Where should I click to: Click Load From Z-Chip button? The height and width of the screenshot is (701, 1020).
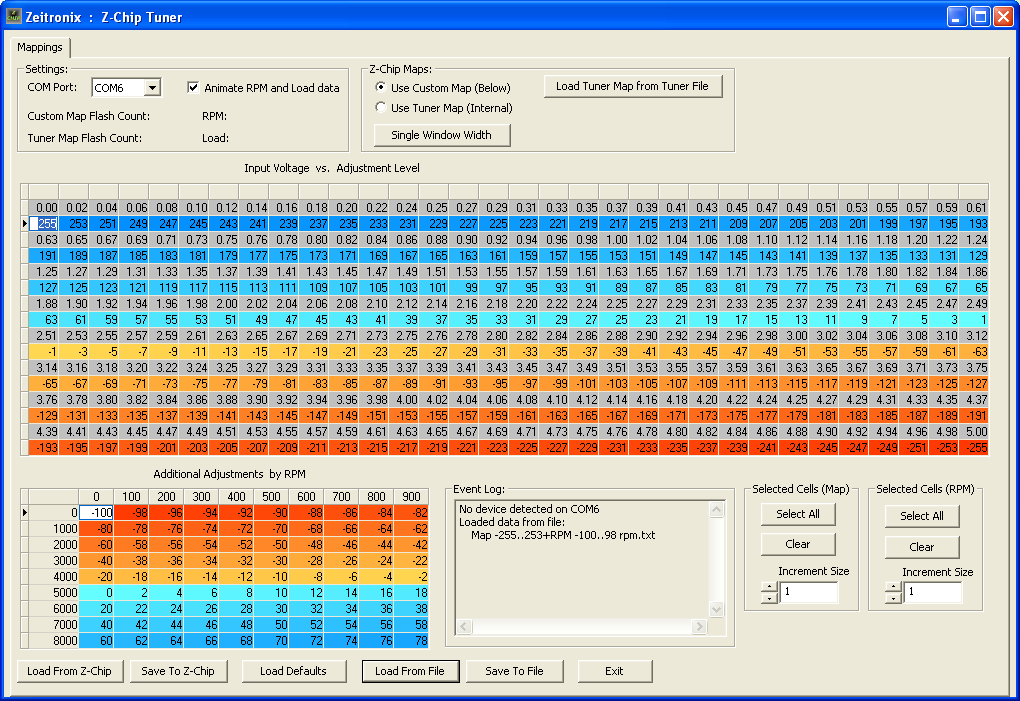(70, 671)
